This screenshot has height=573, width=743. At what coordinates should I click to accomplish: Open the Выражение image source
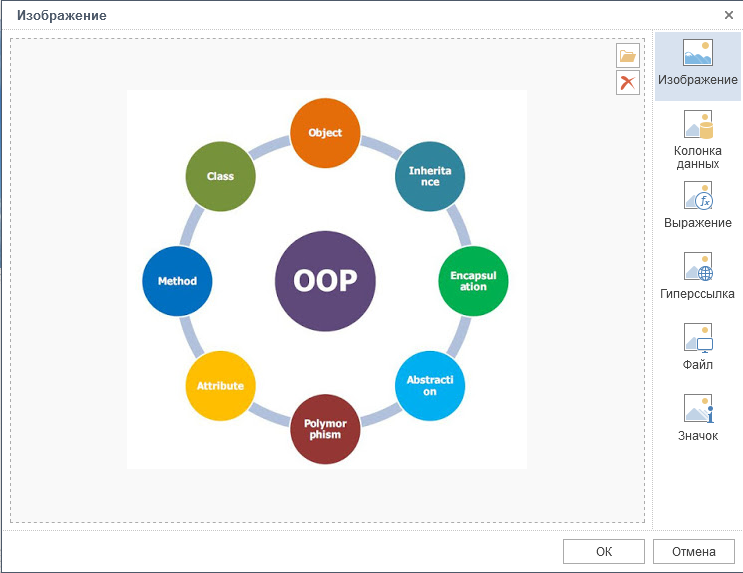point(697,206)
